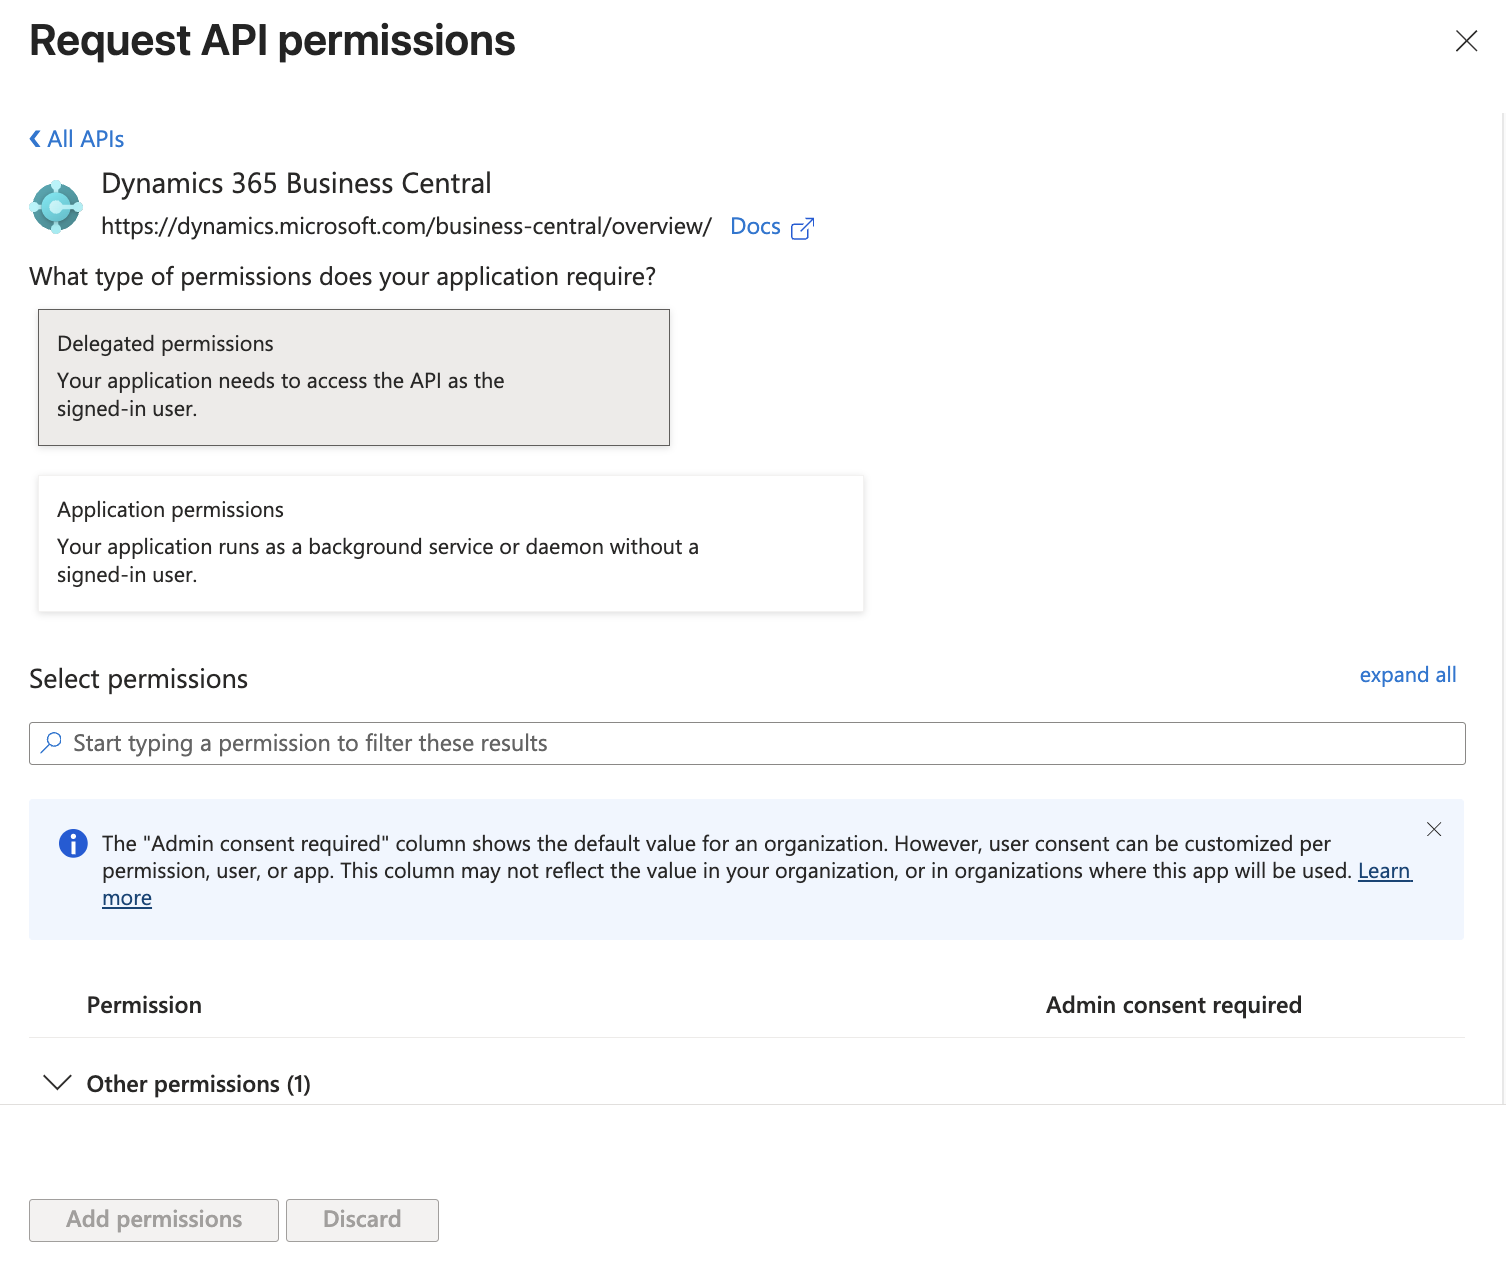Select the Application permissions tile

tap(450, 542)
